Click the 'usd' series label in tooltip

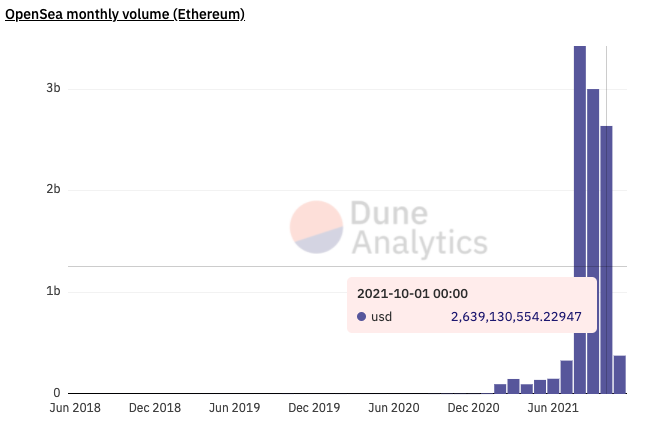point(381,317)
